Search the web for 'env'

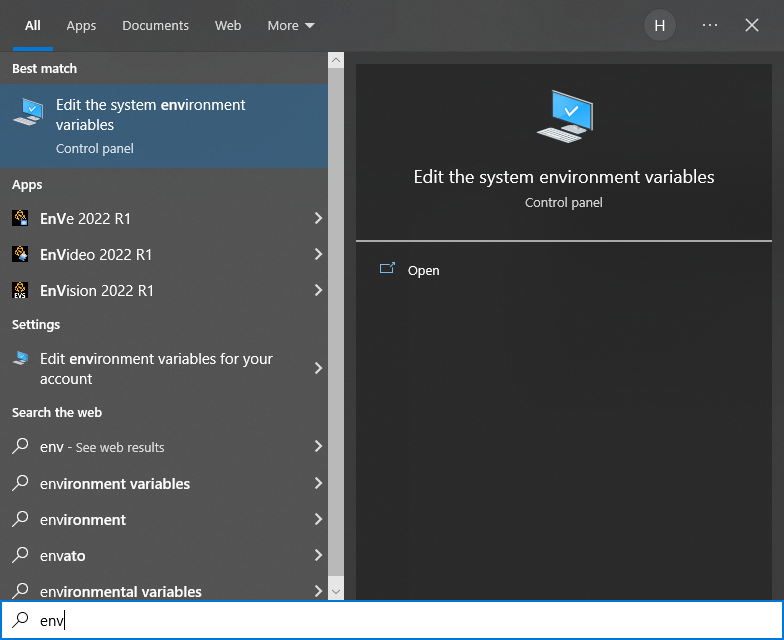click(164, 446)
